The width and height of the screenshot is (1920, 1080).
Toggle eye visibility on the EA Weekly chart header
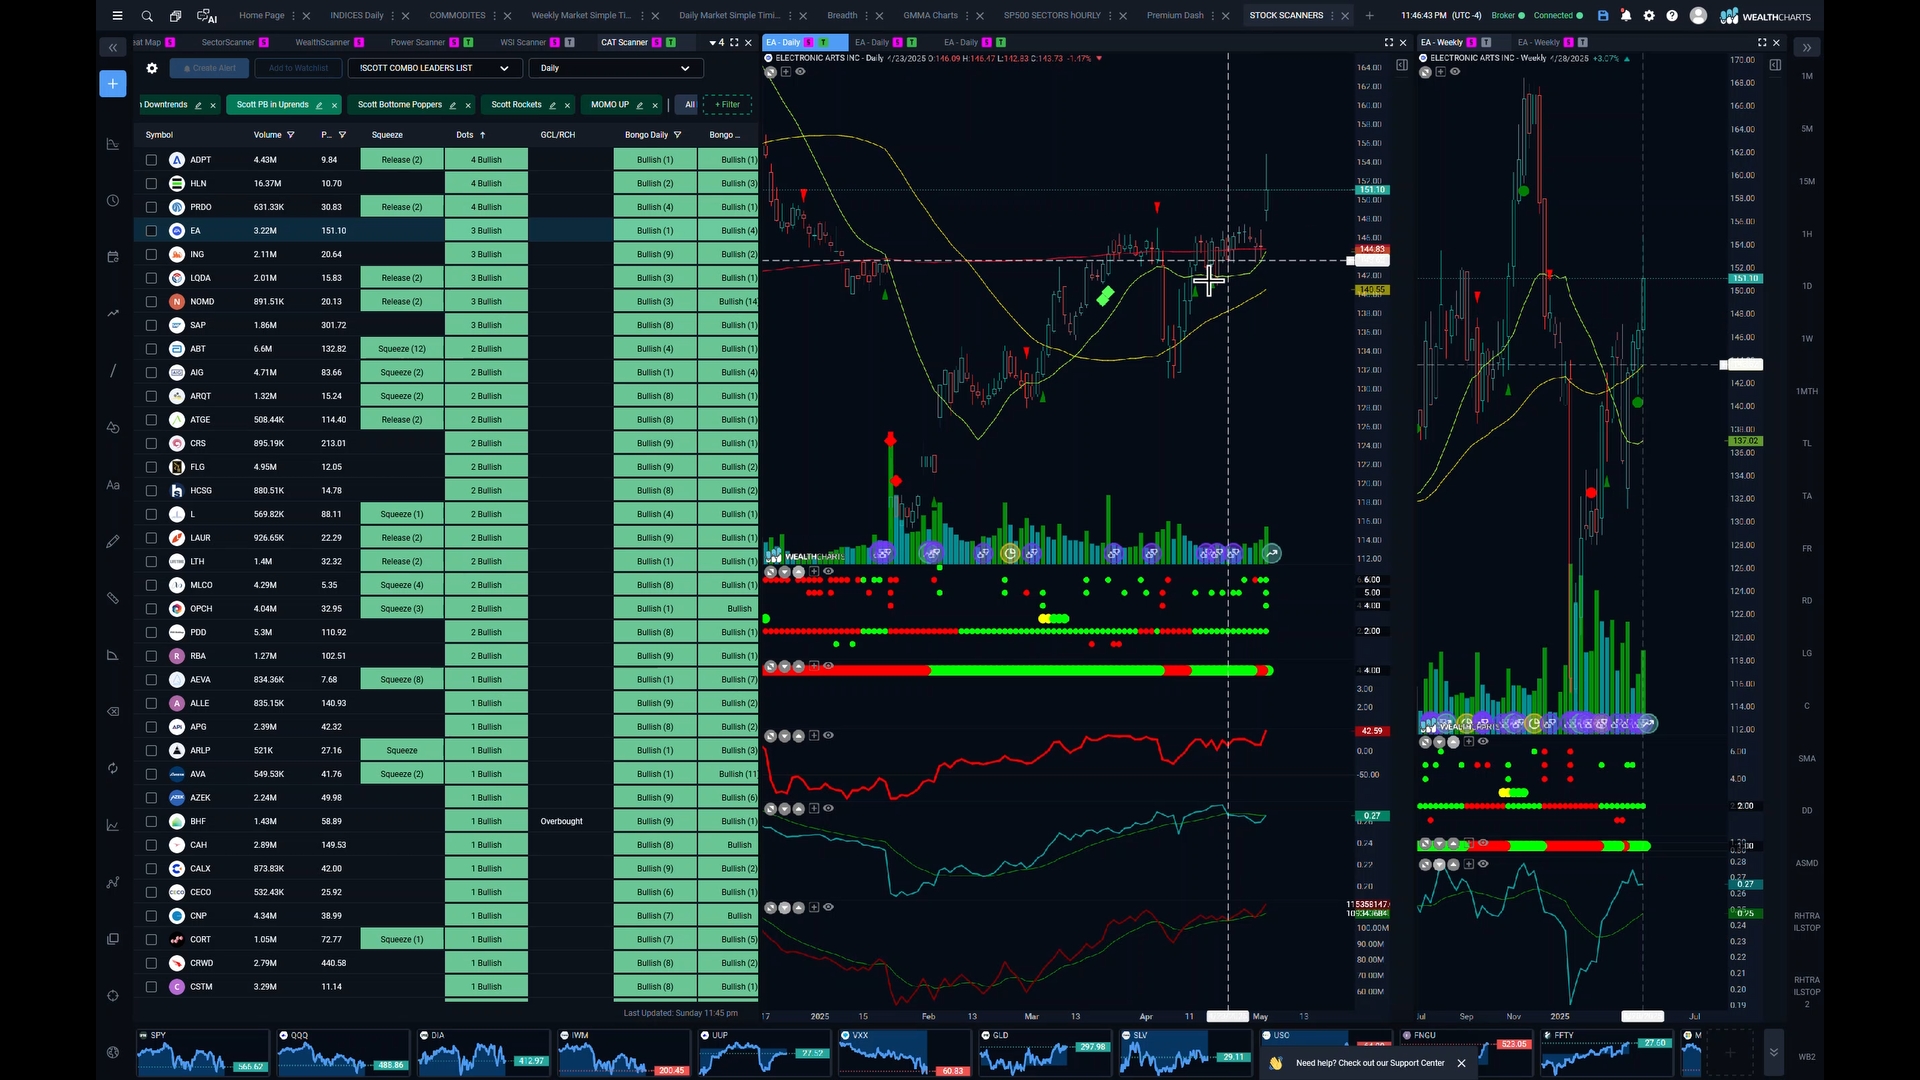(1455, 72)
